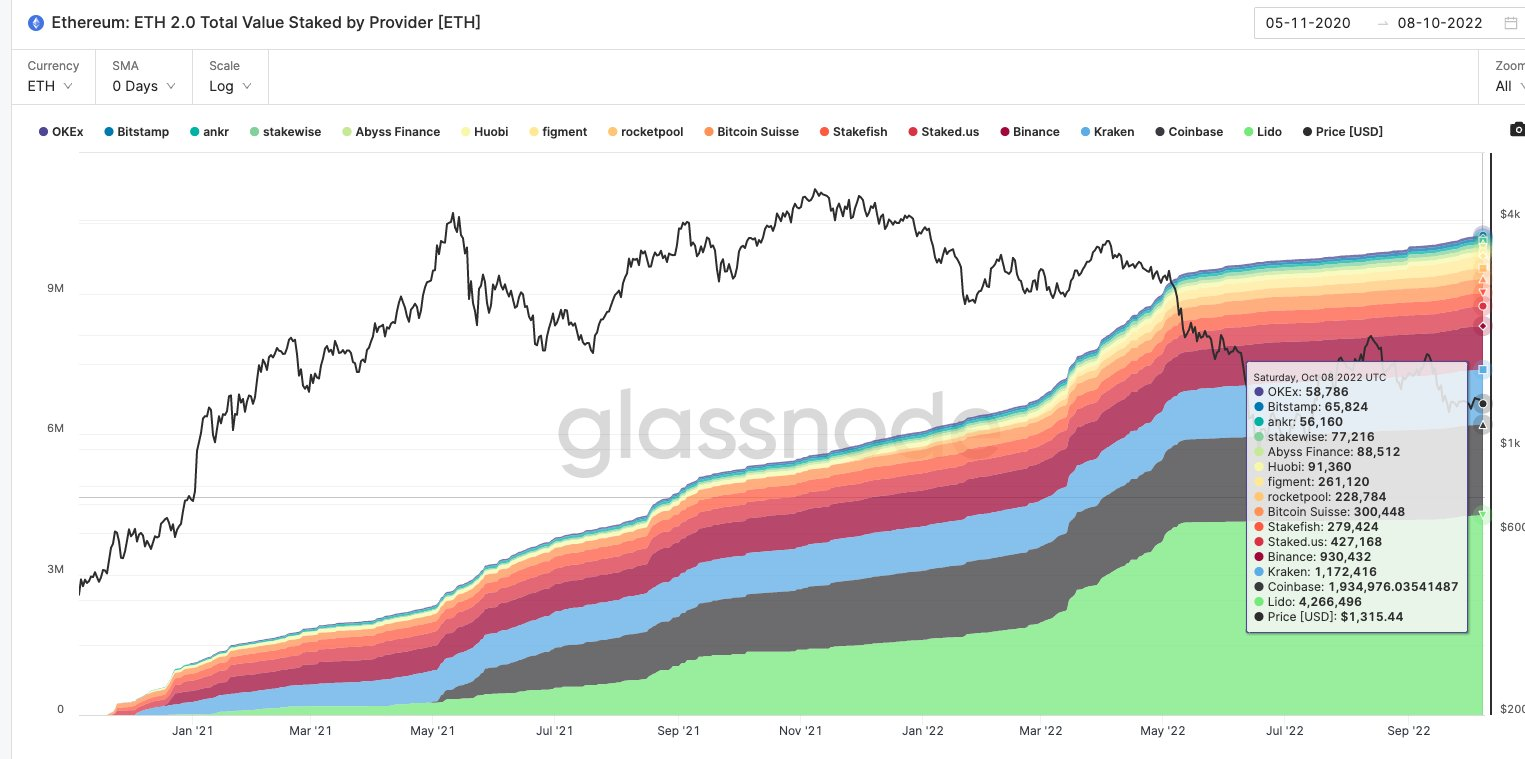Open the Scale Log dropdown

(x=231, y=77)
